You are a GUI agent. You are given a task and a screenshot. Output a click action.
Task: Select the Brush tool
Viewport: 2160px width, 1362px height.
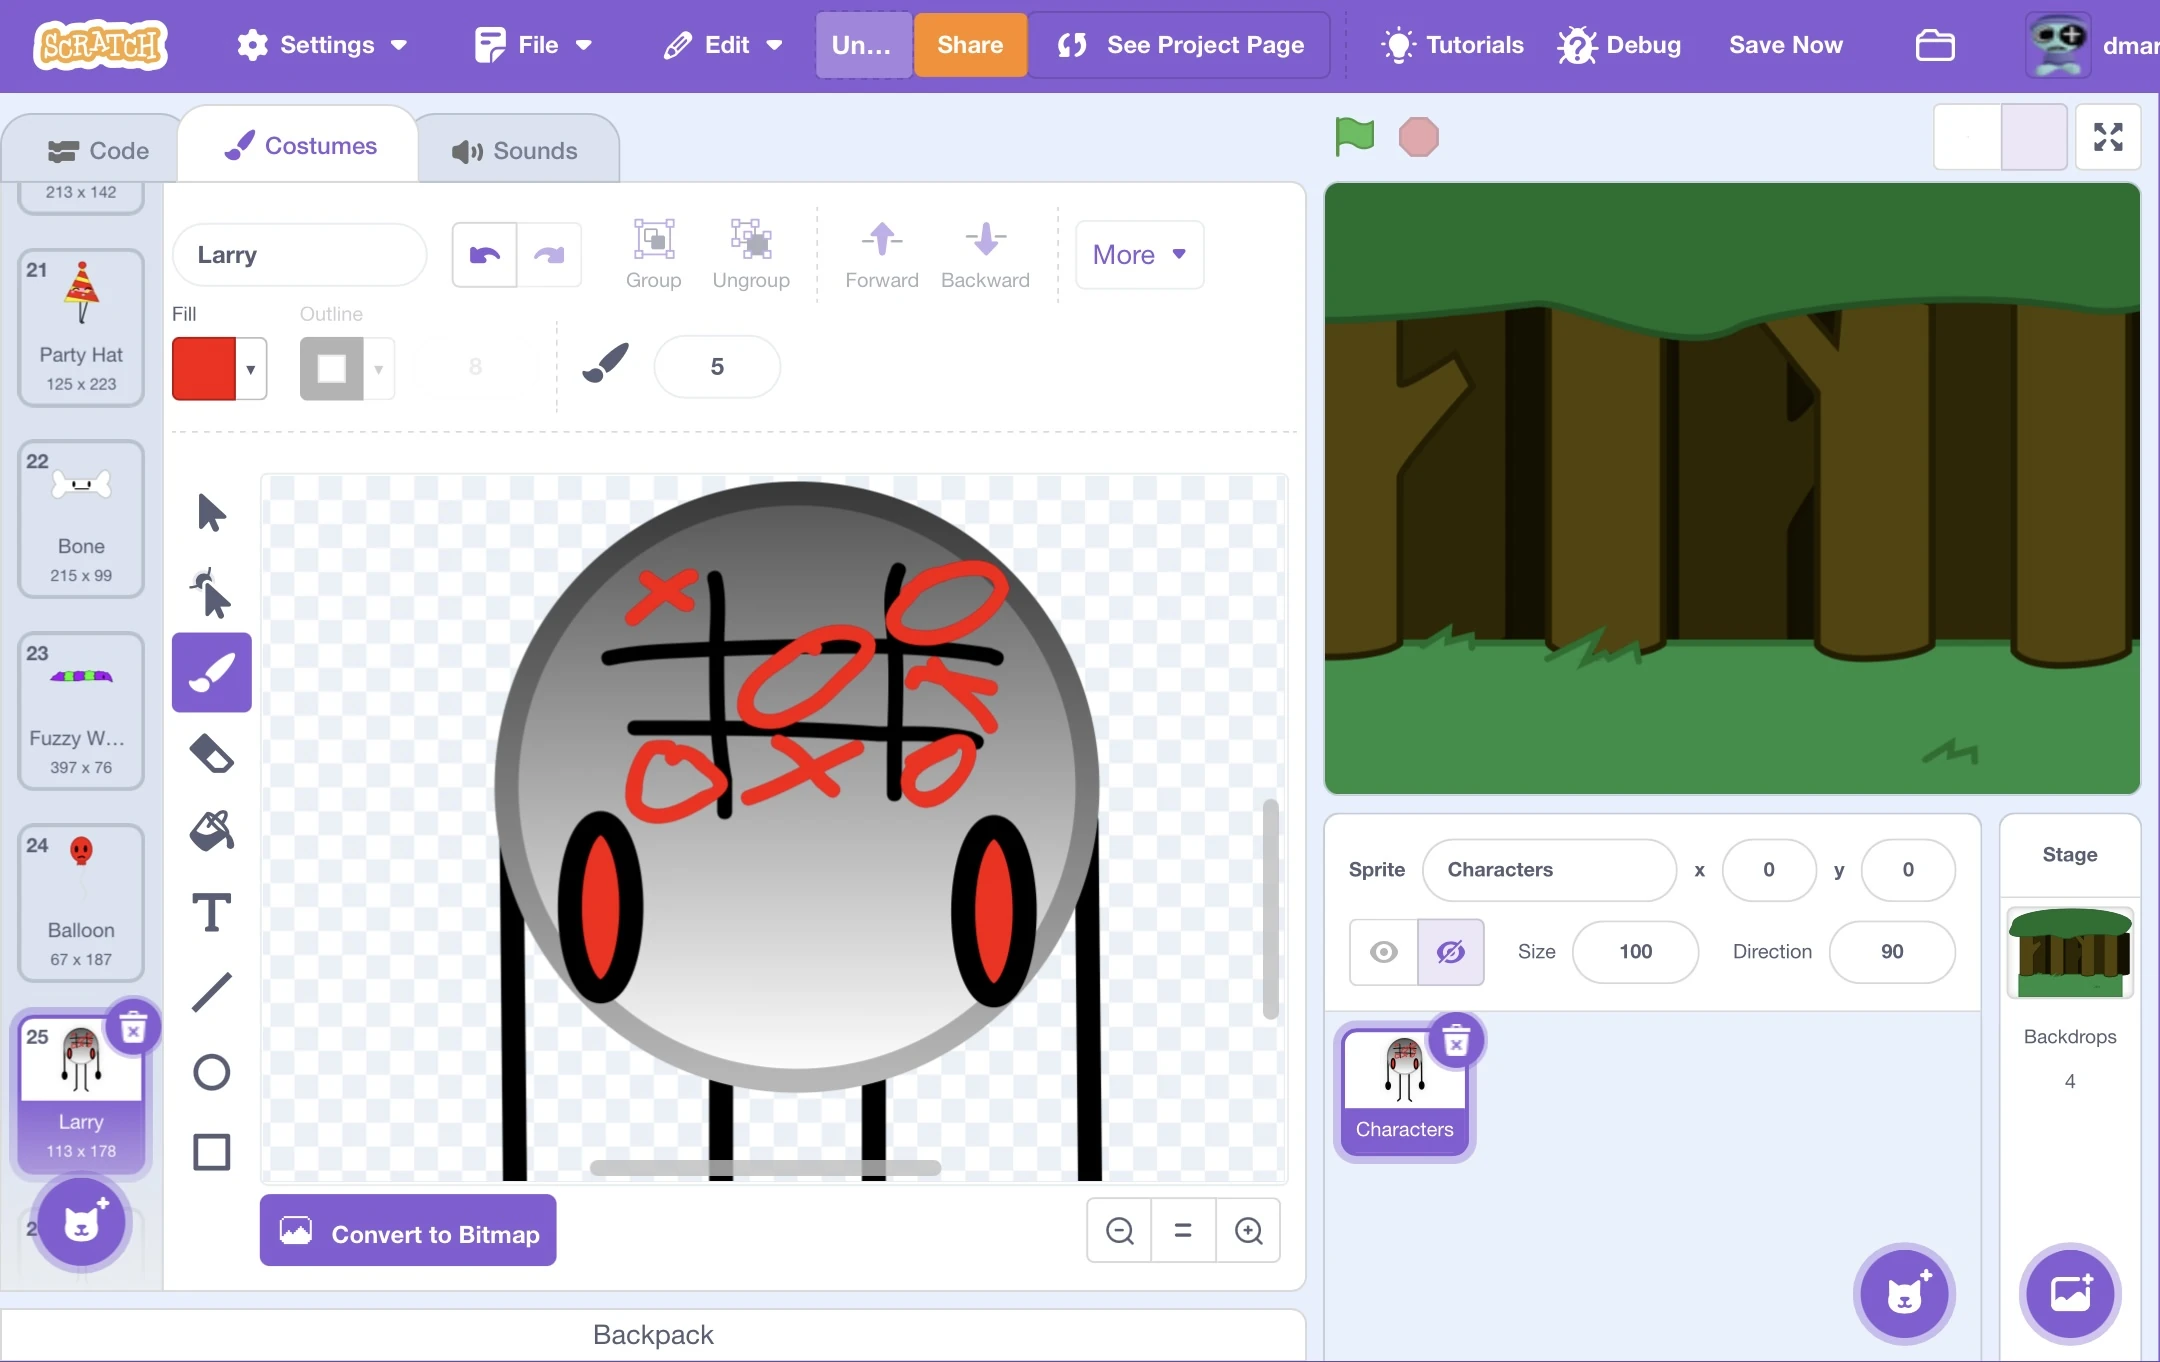[210, 672]
